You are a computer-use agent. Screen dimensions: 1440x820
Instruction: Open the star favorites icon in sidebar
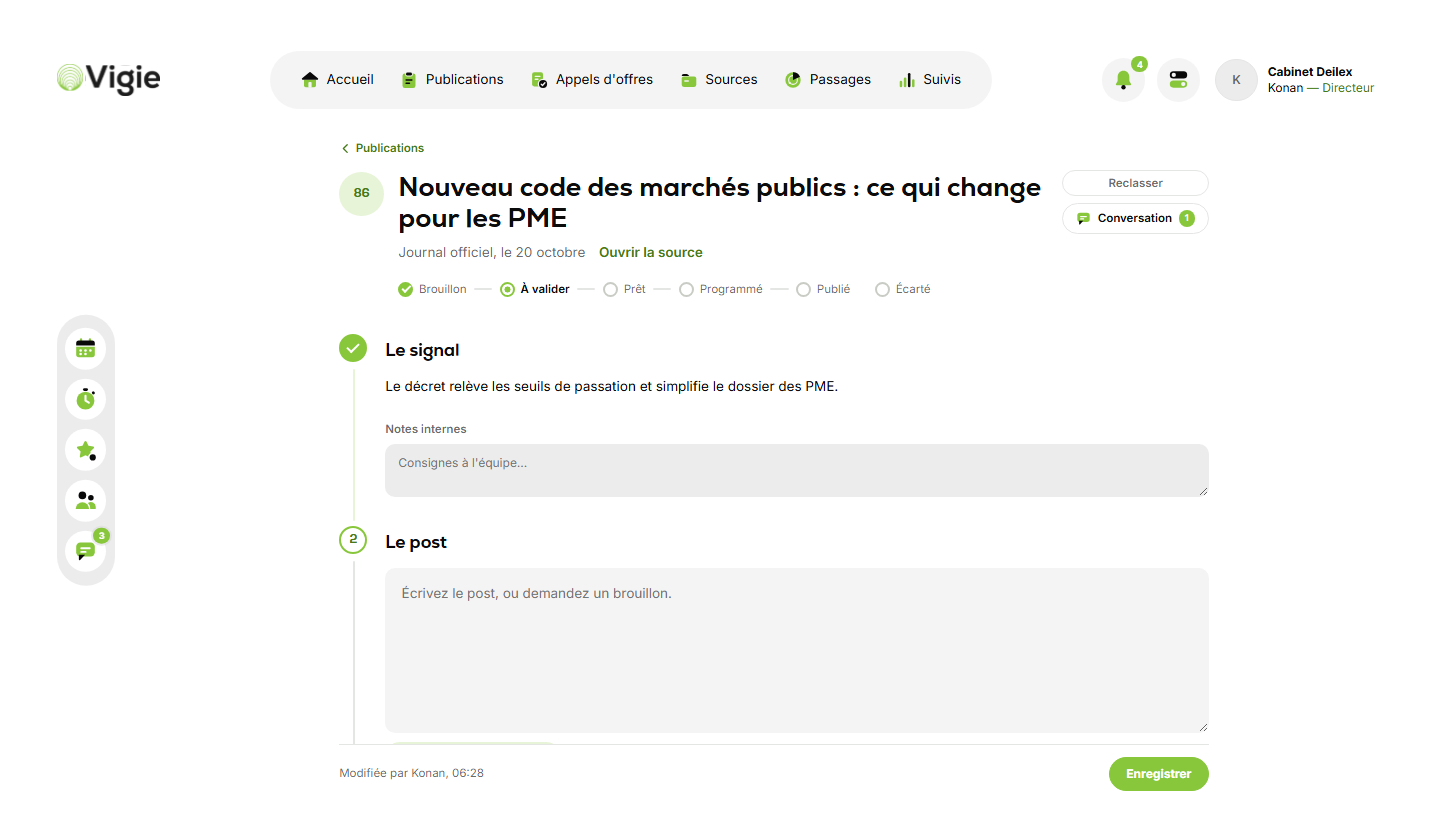[86, 450]
